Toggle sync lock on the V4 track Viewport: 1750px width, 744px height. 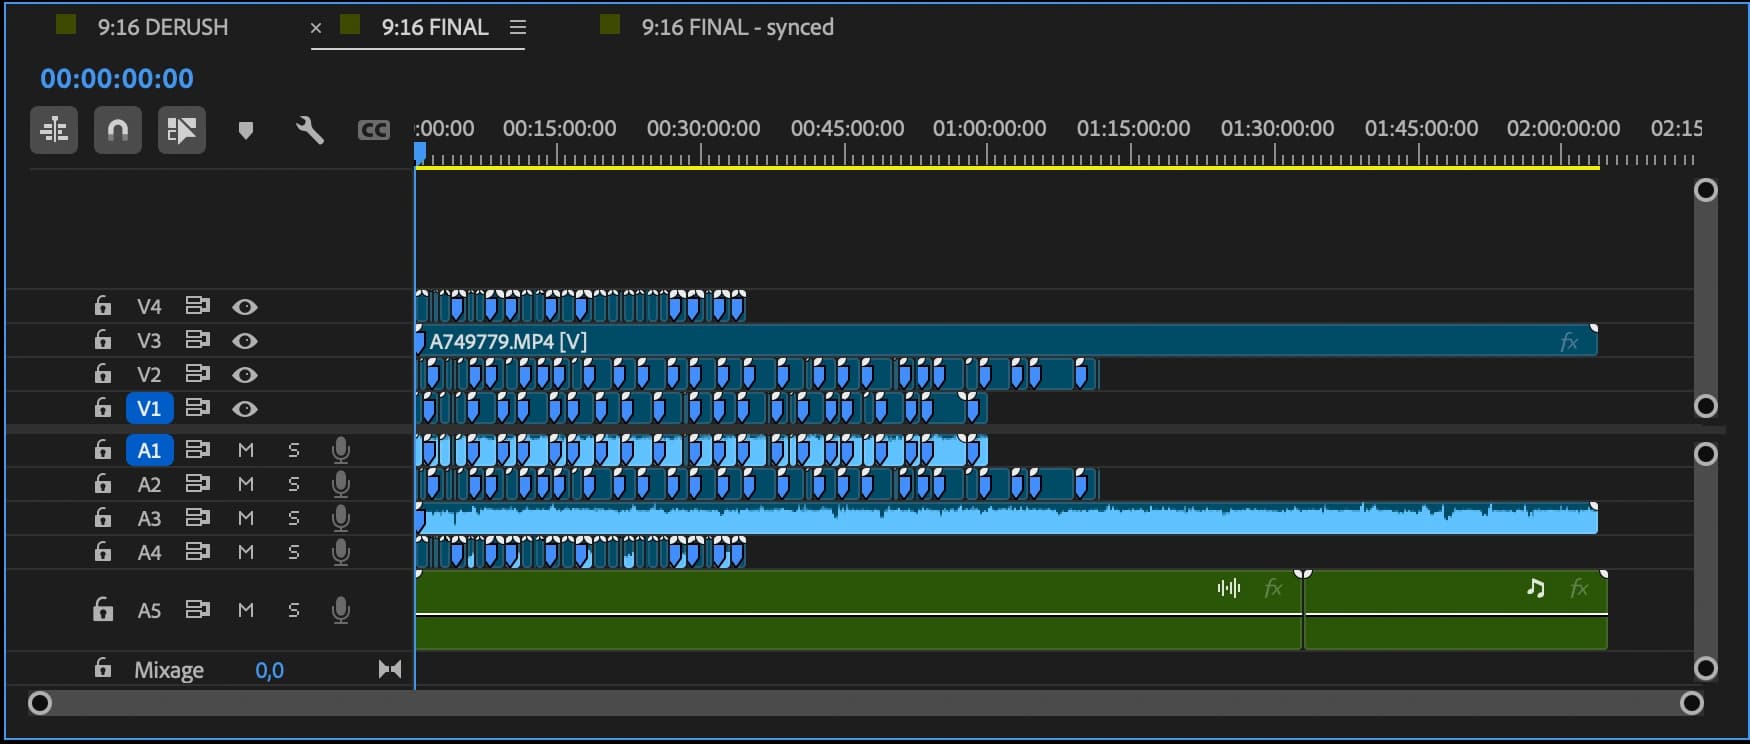(x=198, y=306)
